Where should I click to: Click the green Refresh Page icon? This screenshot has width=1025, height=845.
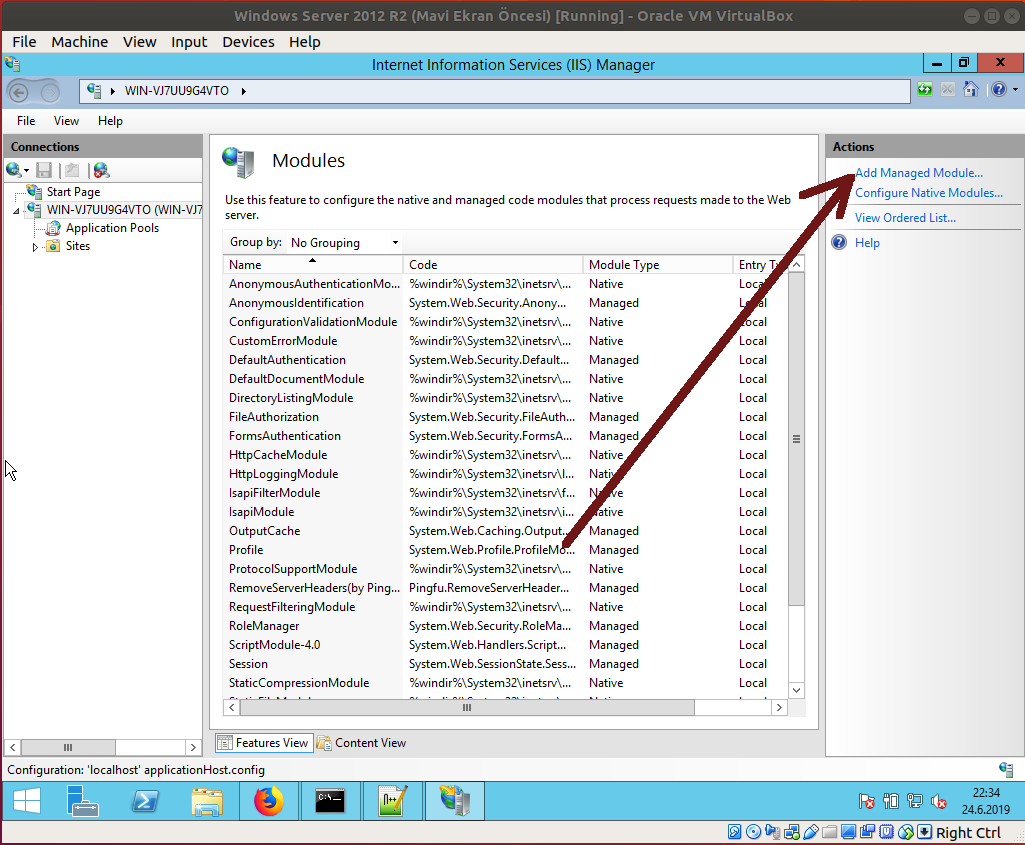click(924, 90)
